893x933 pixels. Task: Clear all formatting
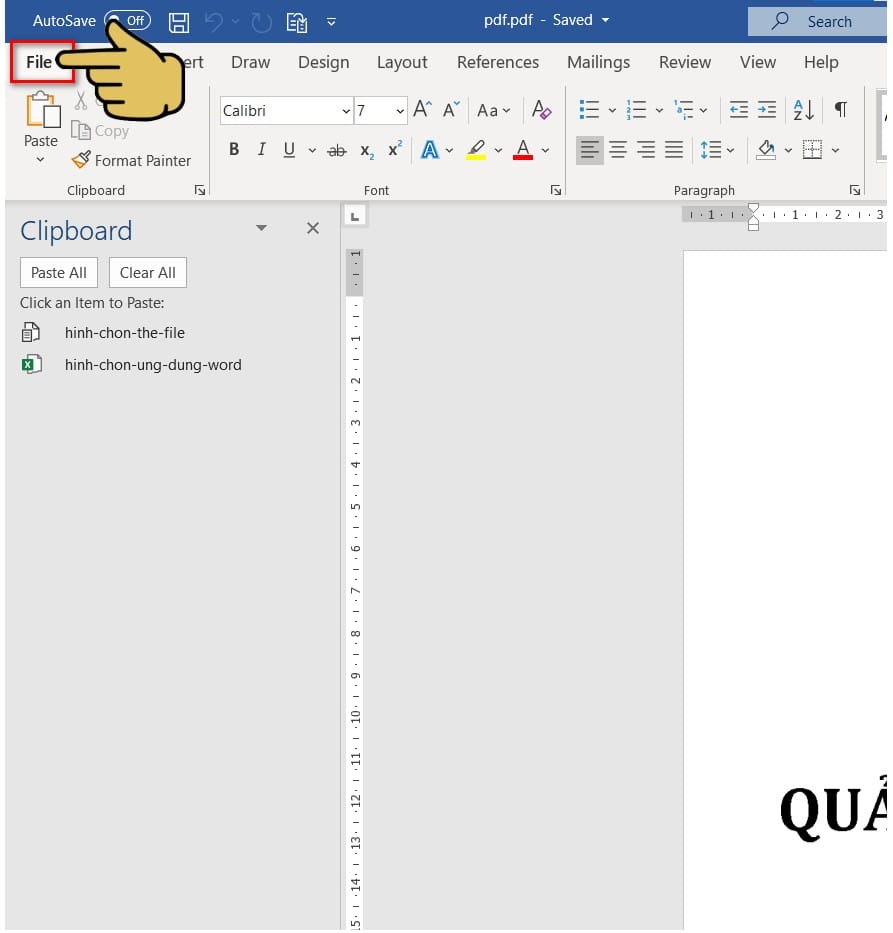tap(541, 109)
